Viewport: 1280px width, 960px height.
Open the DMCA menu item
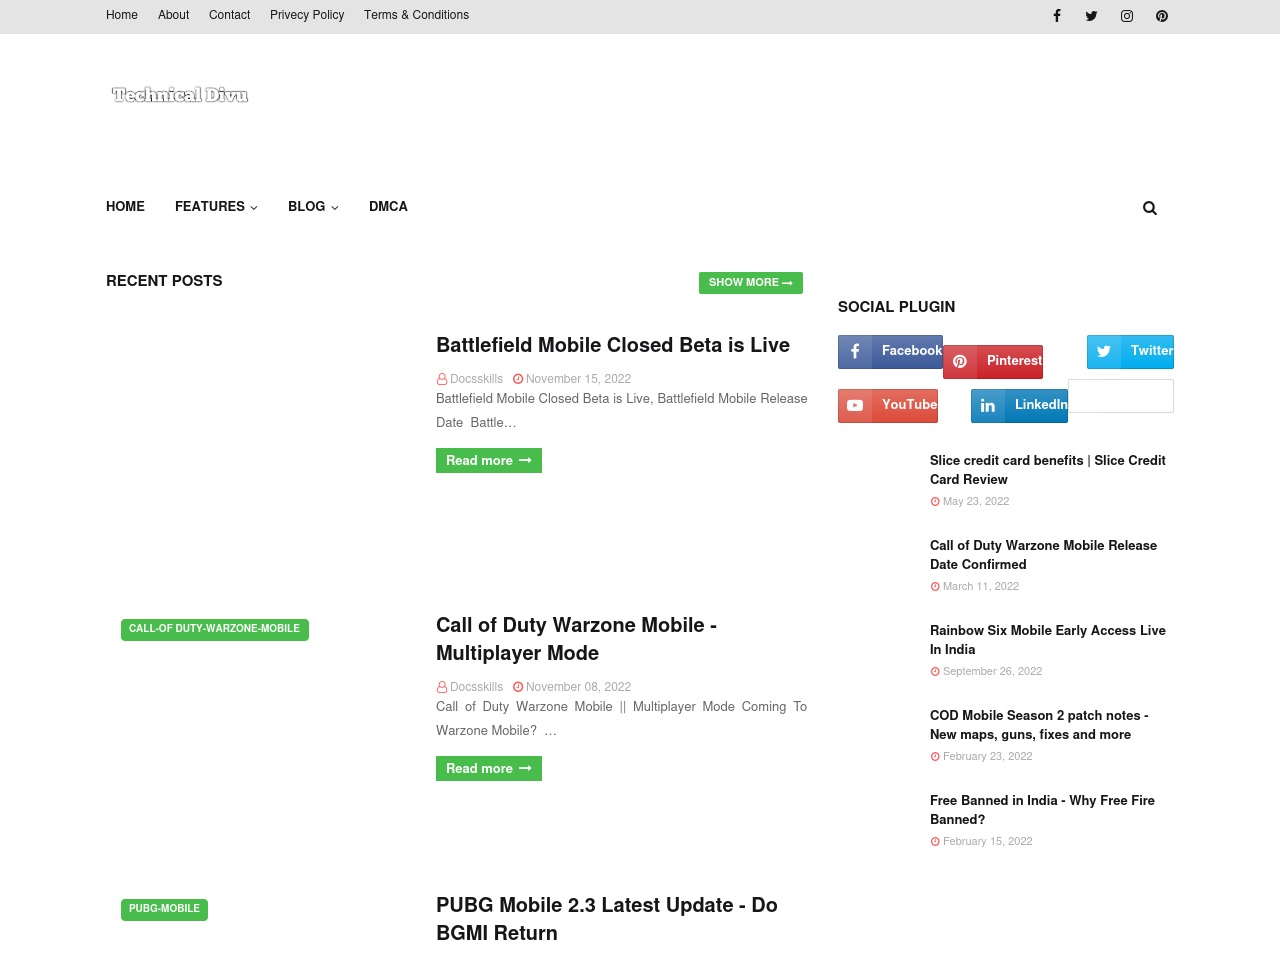coord(388,206)
